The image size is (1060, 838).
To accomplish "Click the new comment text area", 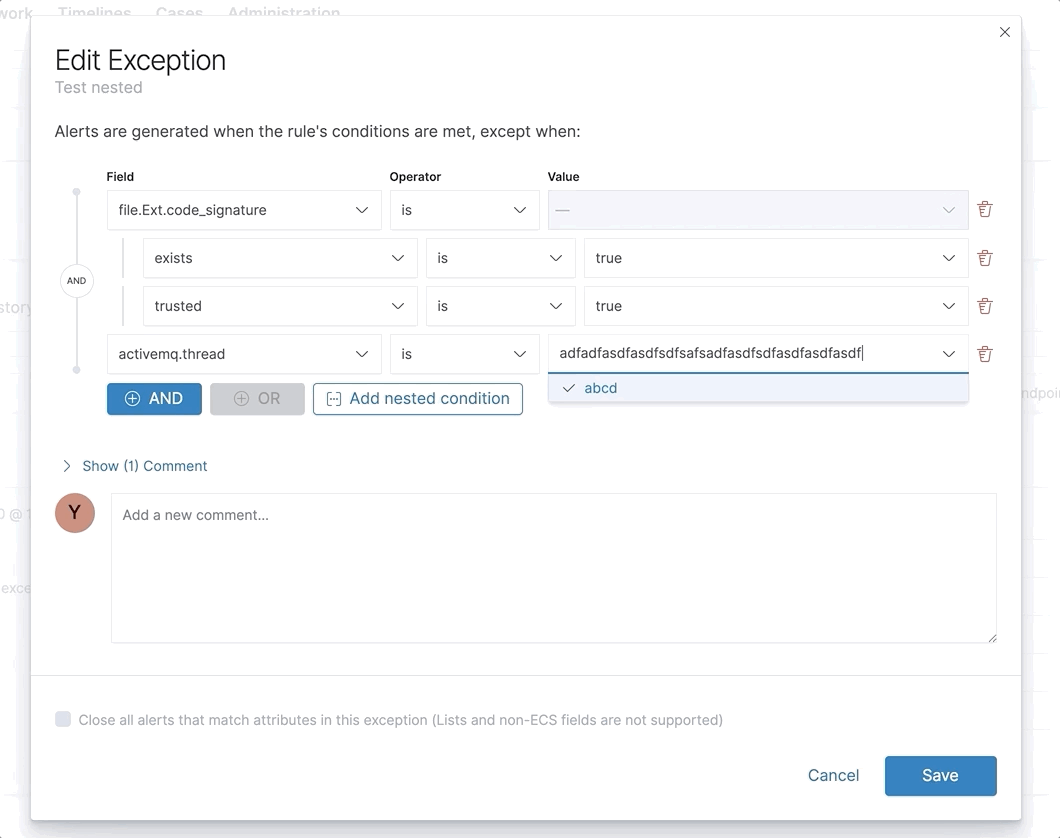I will (x=553, y=567).
